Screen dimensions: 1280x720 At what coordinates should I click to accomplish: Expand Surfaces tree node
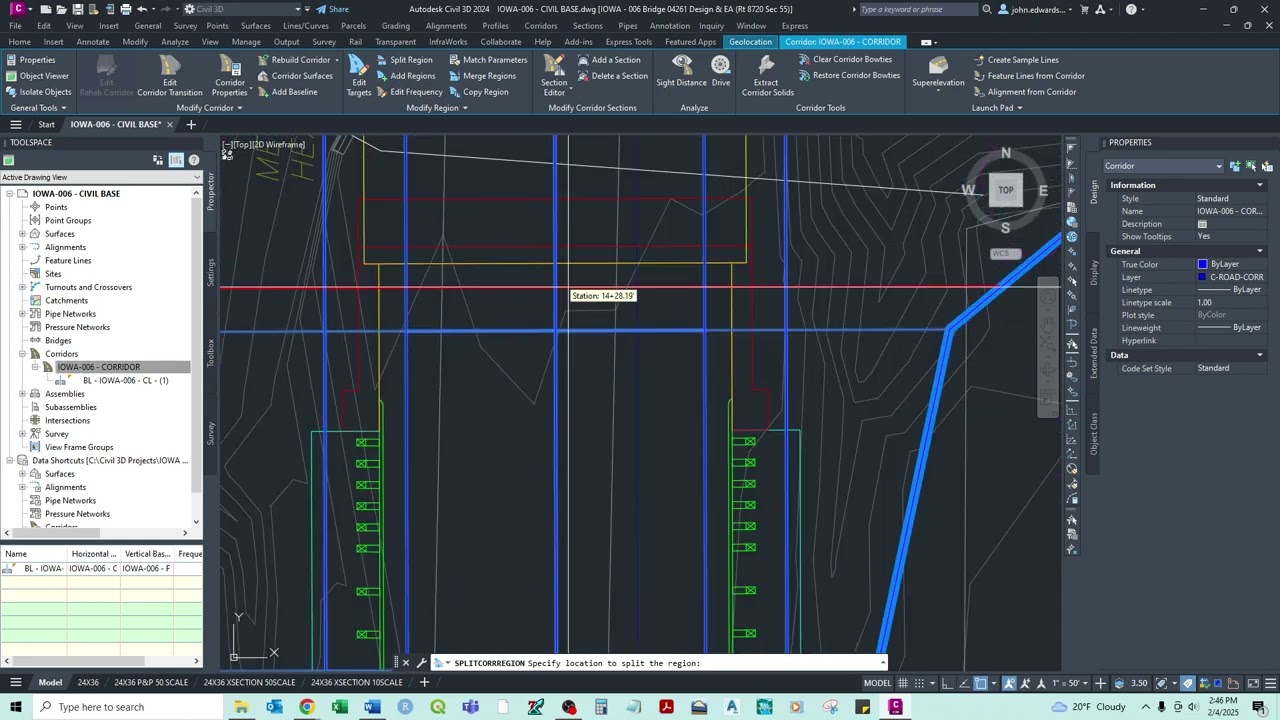22,234
